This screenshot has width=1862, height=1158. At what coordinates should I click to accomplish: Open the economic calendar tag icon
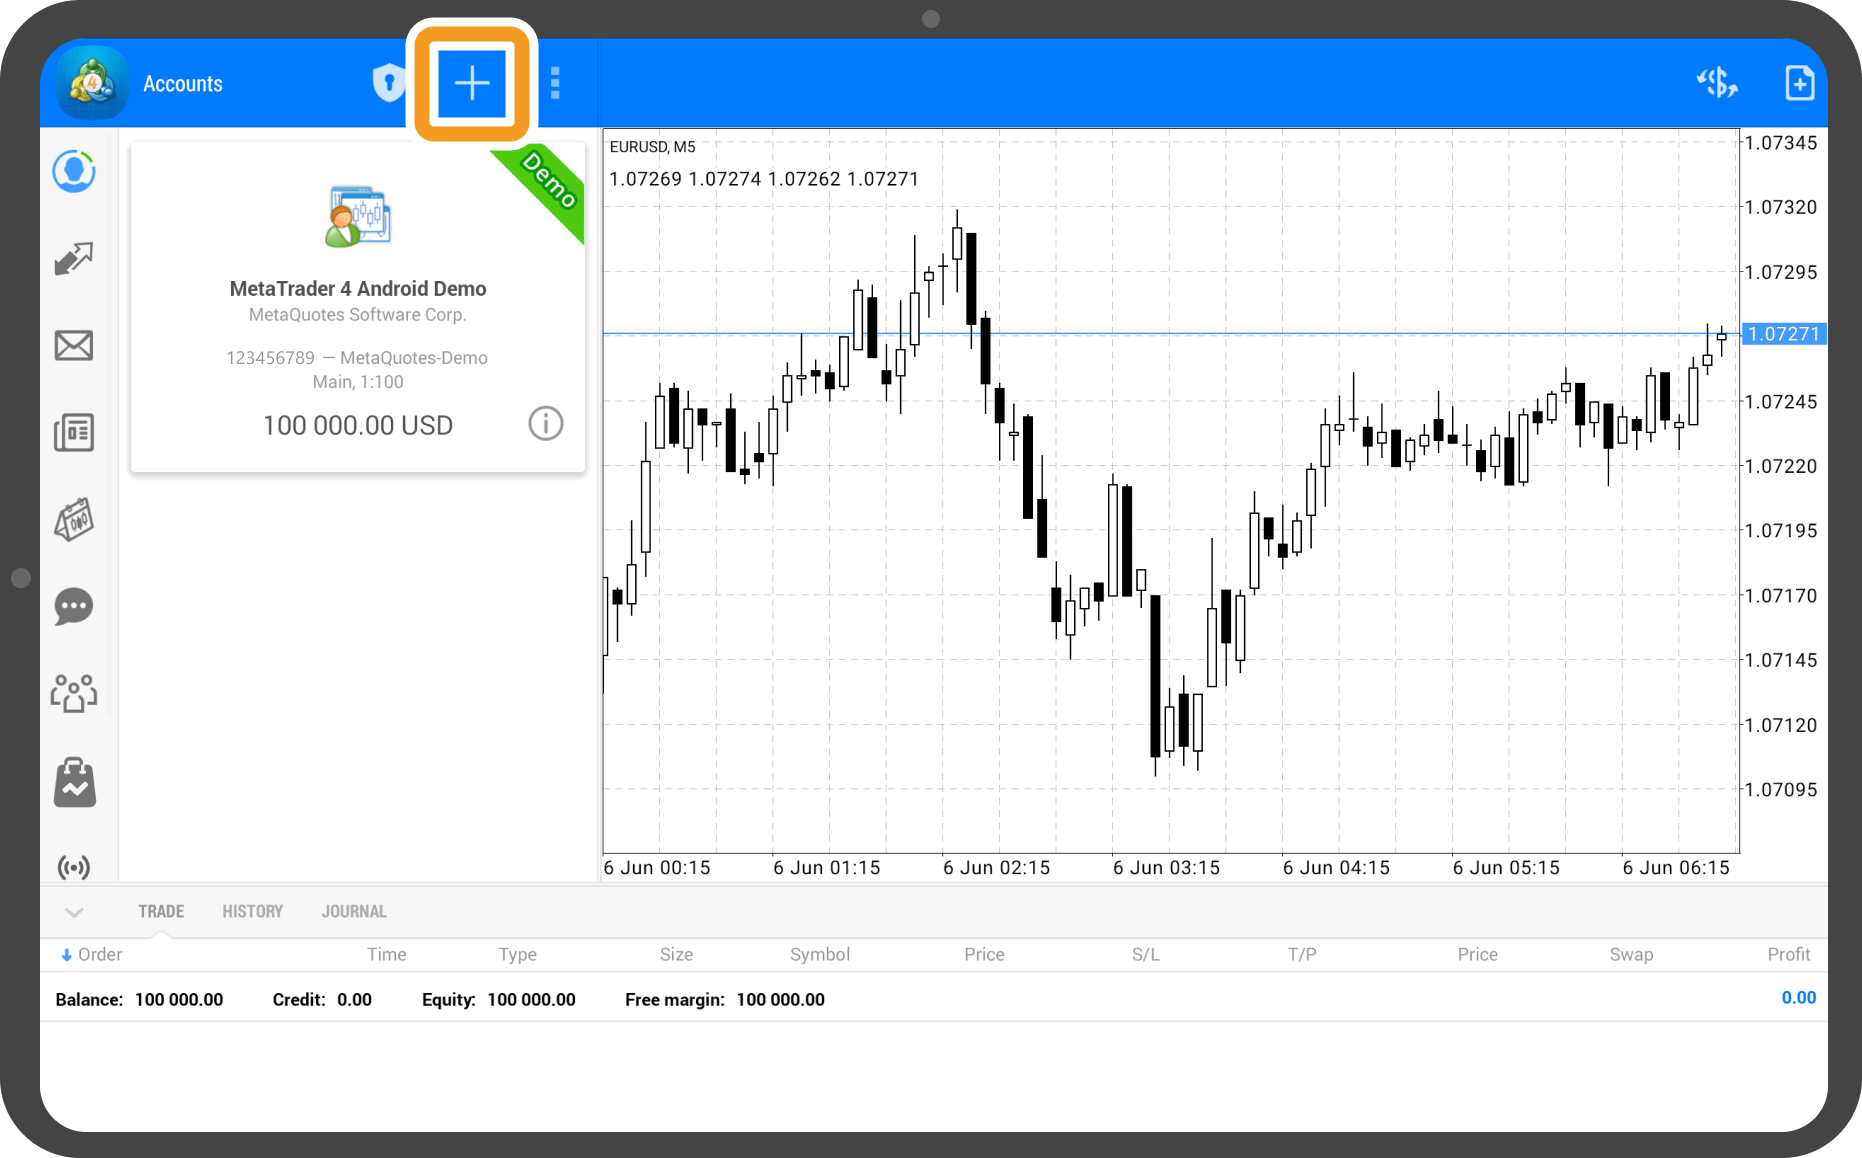74,520
